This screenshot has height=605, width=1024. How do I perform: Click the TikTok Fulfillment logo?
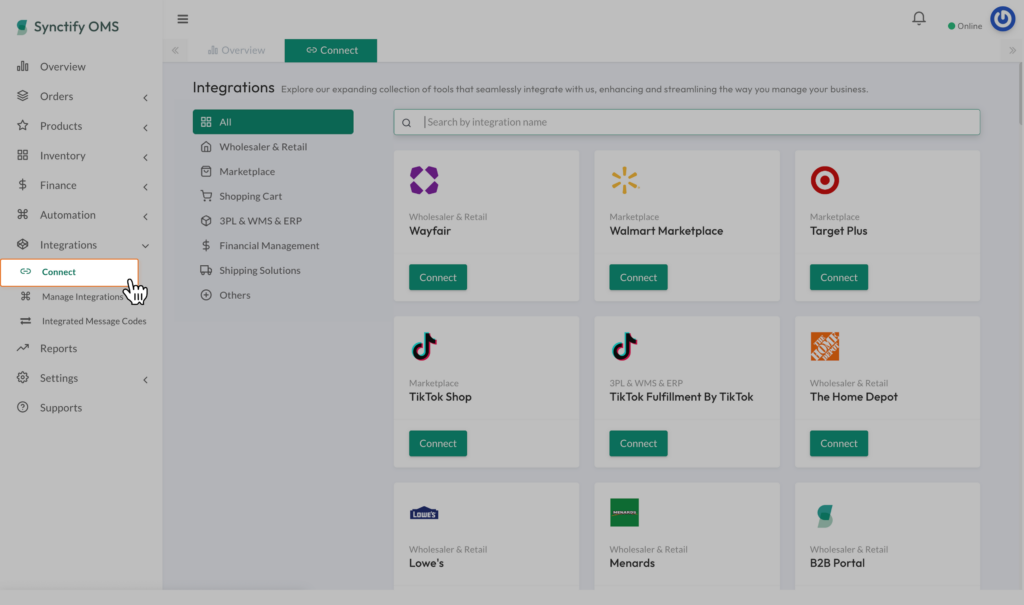pos(624,346)
